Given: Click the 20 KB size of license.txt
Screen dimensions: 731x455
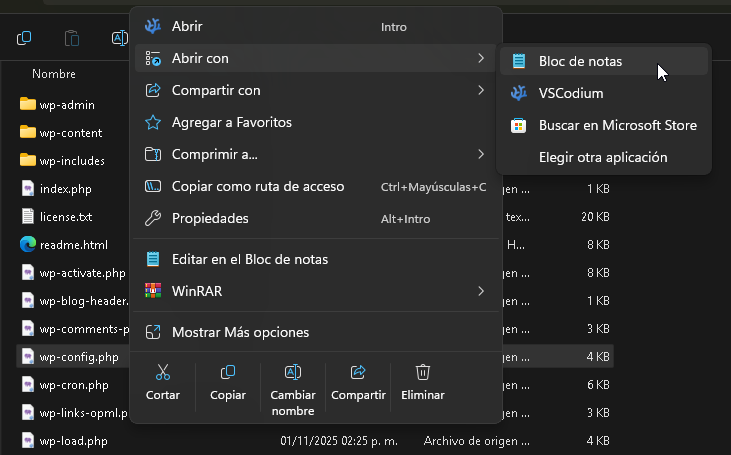Looking at the screenshot, I should point(595,216).
